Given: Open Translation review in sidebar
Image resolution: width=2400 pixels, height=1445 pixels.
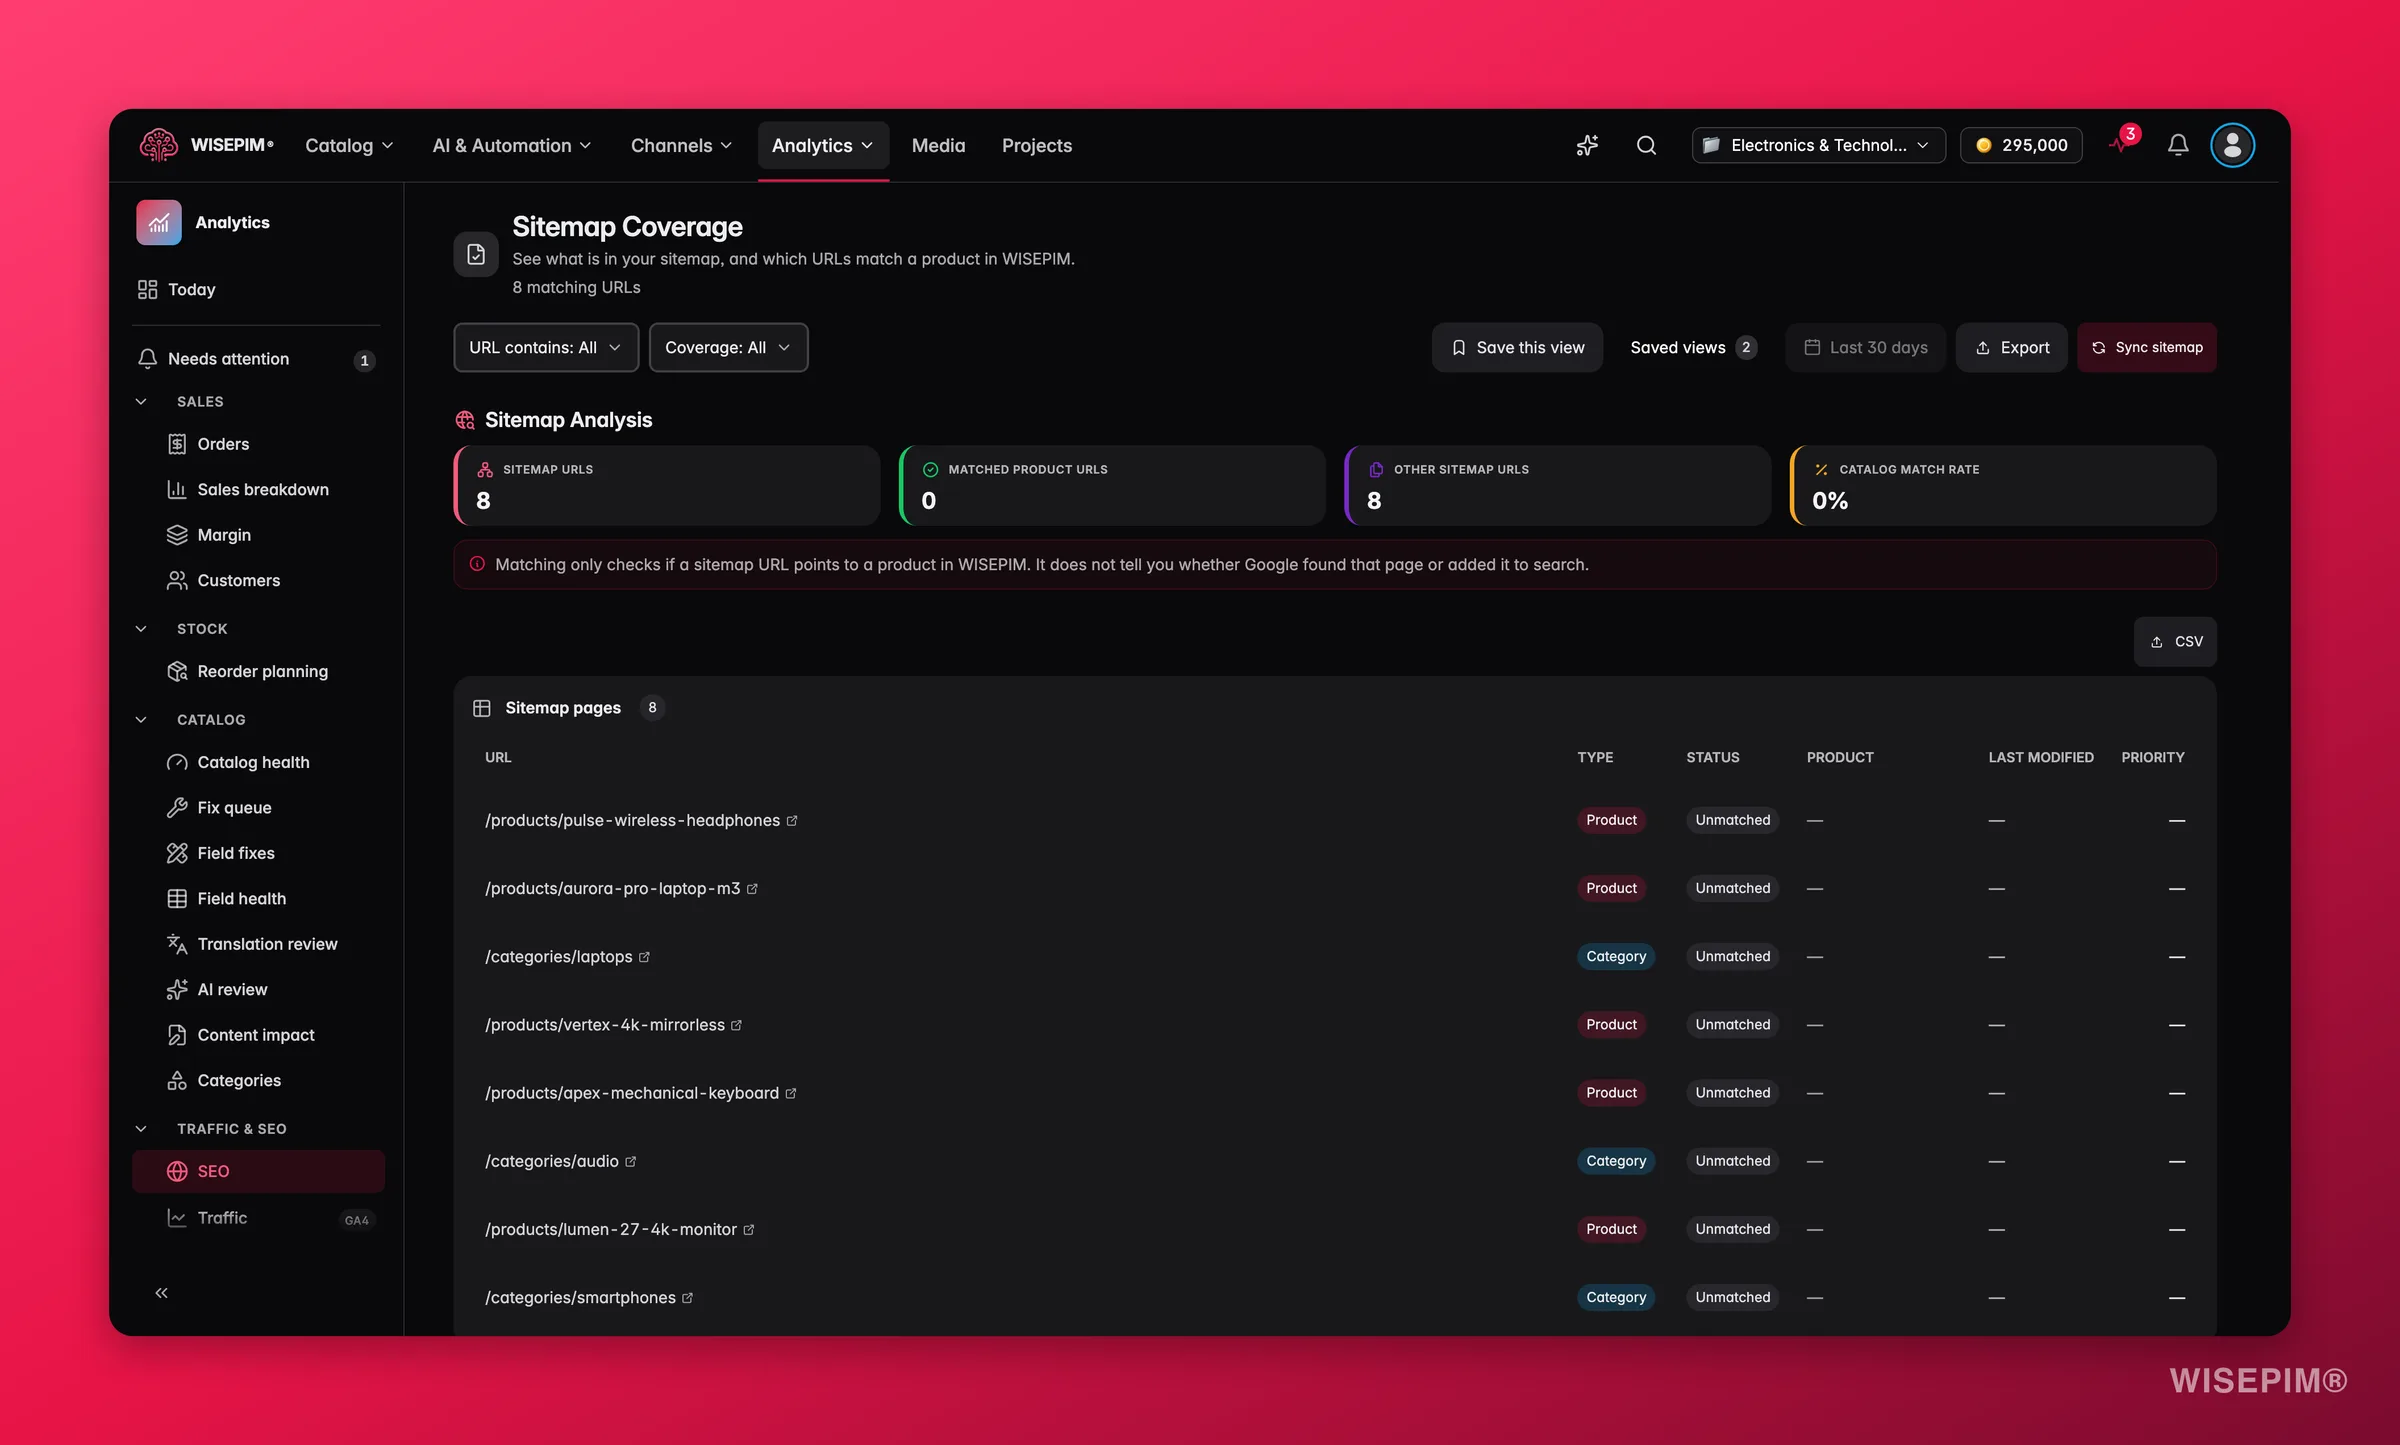Looking at the screenshot, I should point(258,944).
